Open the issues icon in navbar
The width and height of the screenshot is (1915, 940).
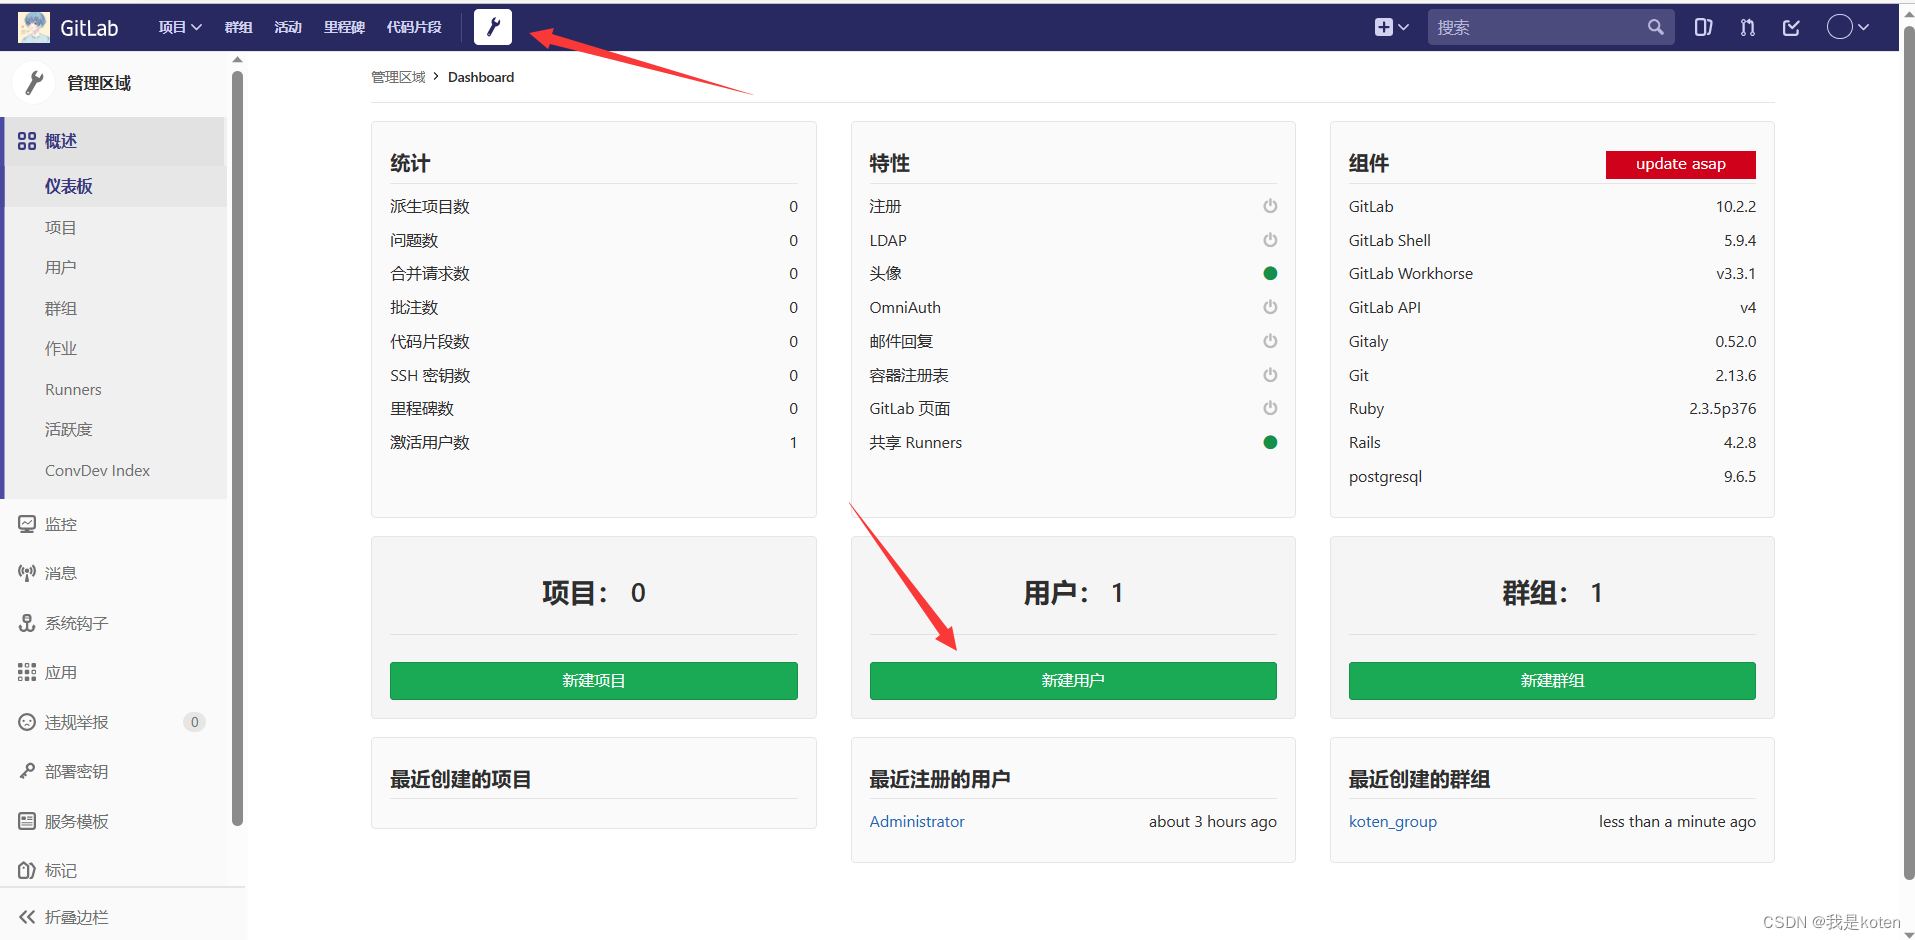click(x=1703, y=27)
